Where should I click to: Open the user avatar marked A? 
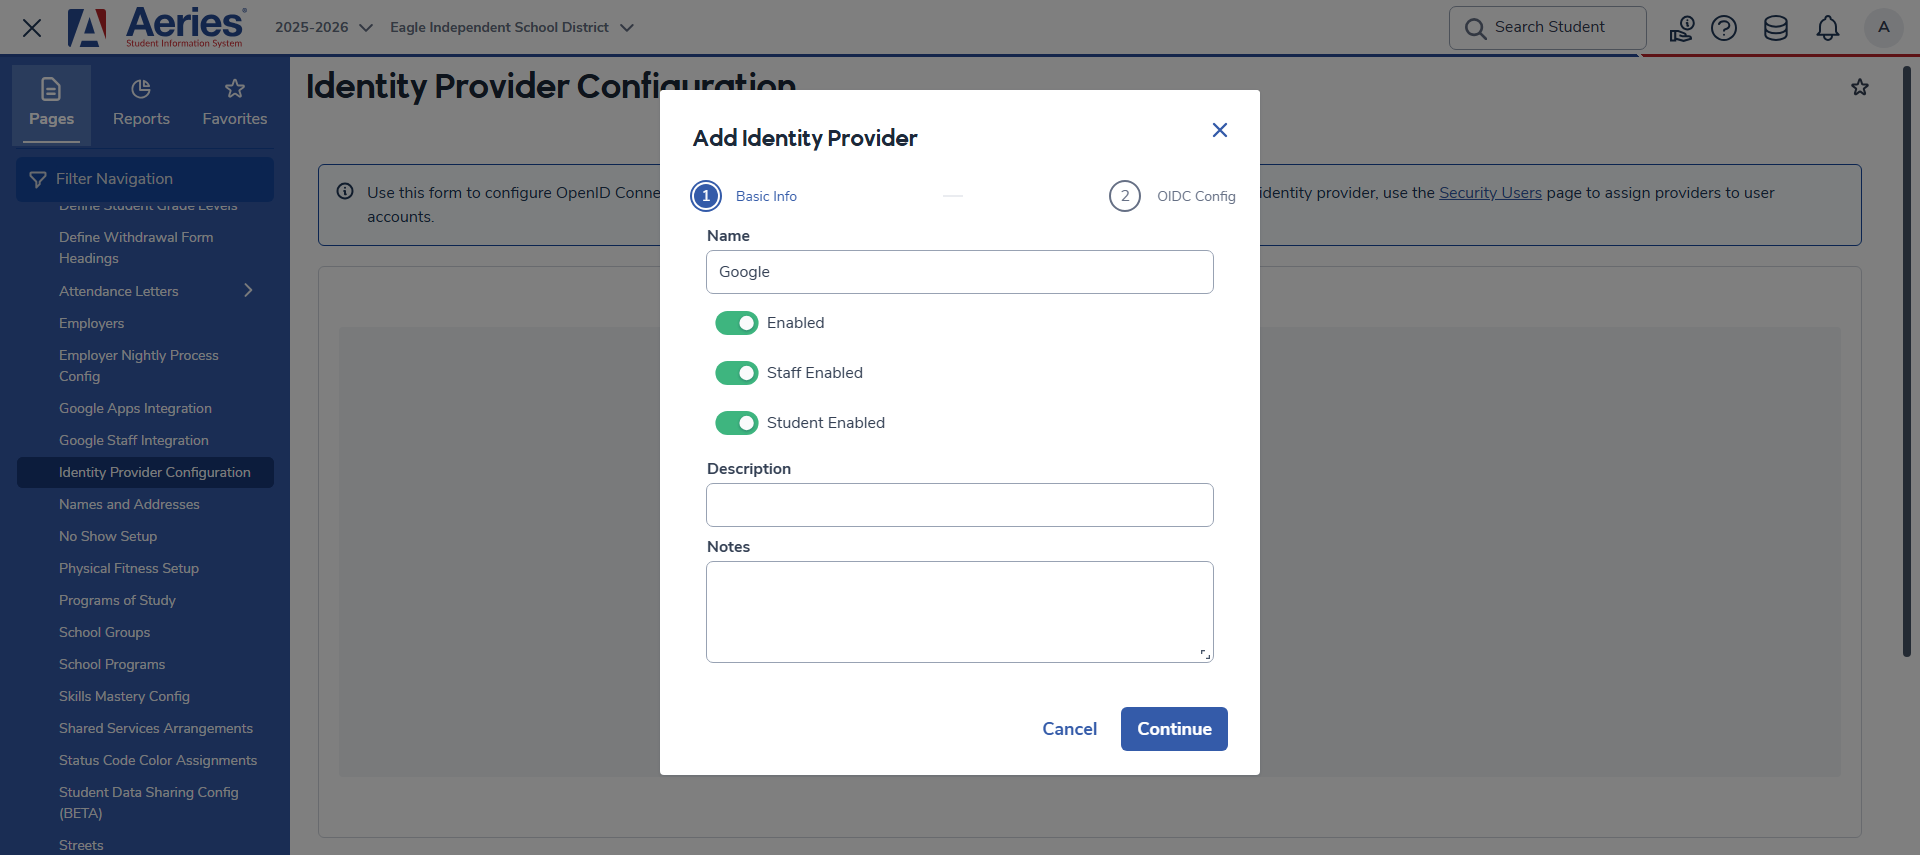pos(1884,28)
